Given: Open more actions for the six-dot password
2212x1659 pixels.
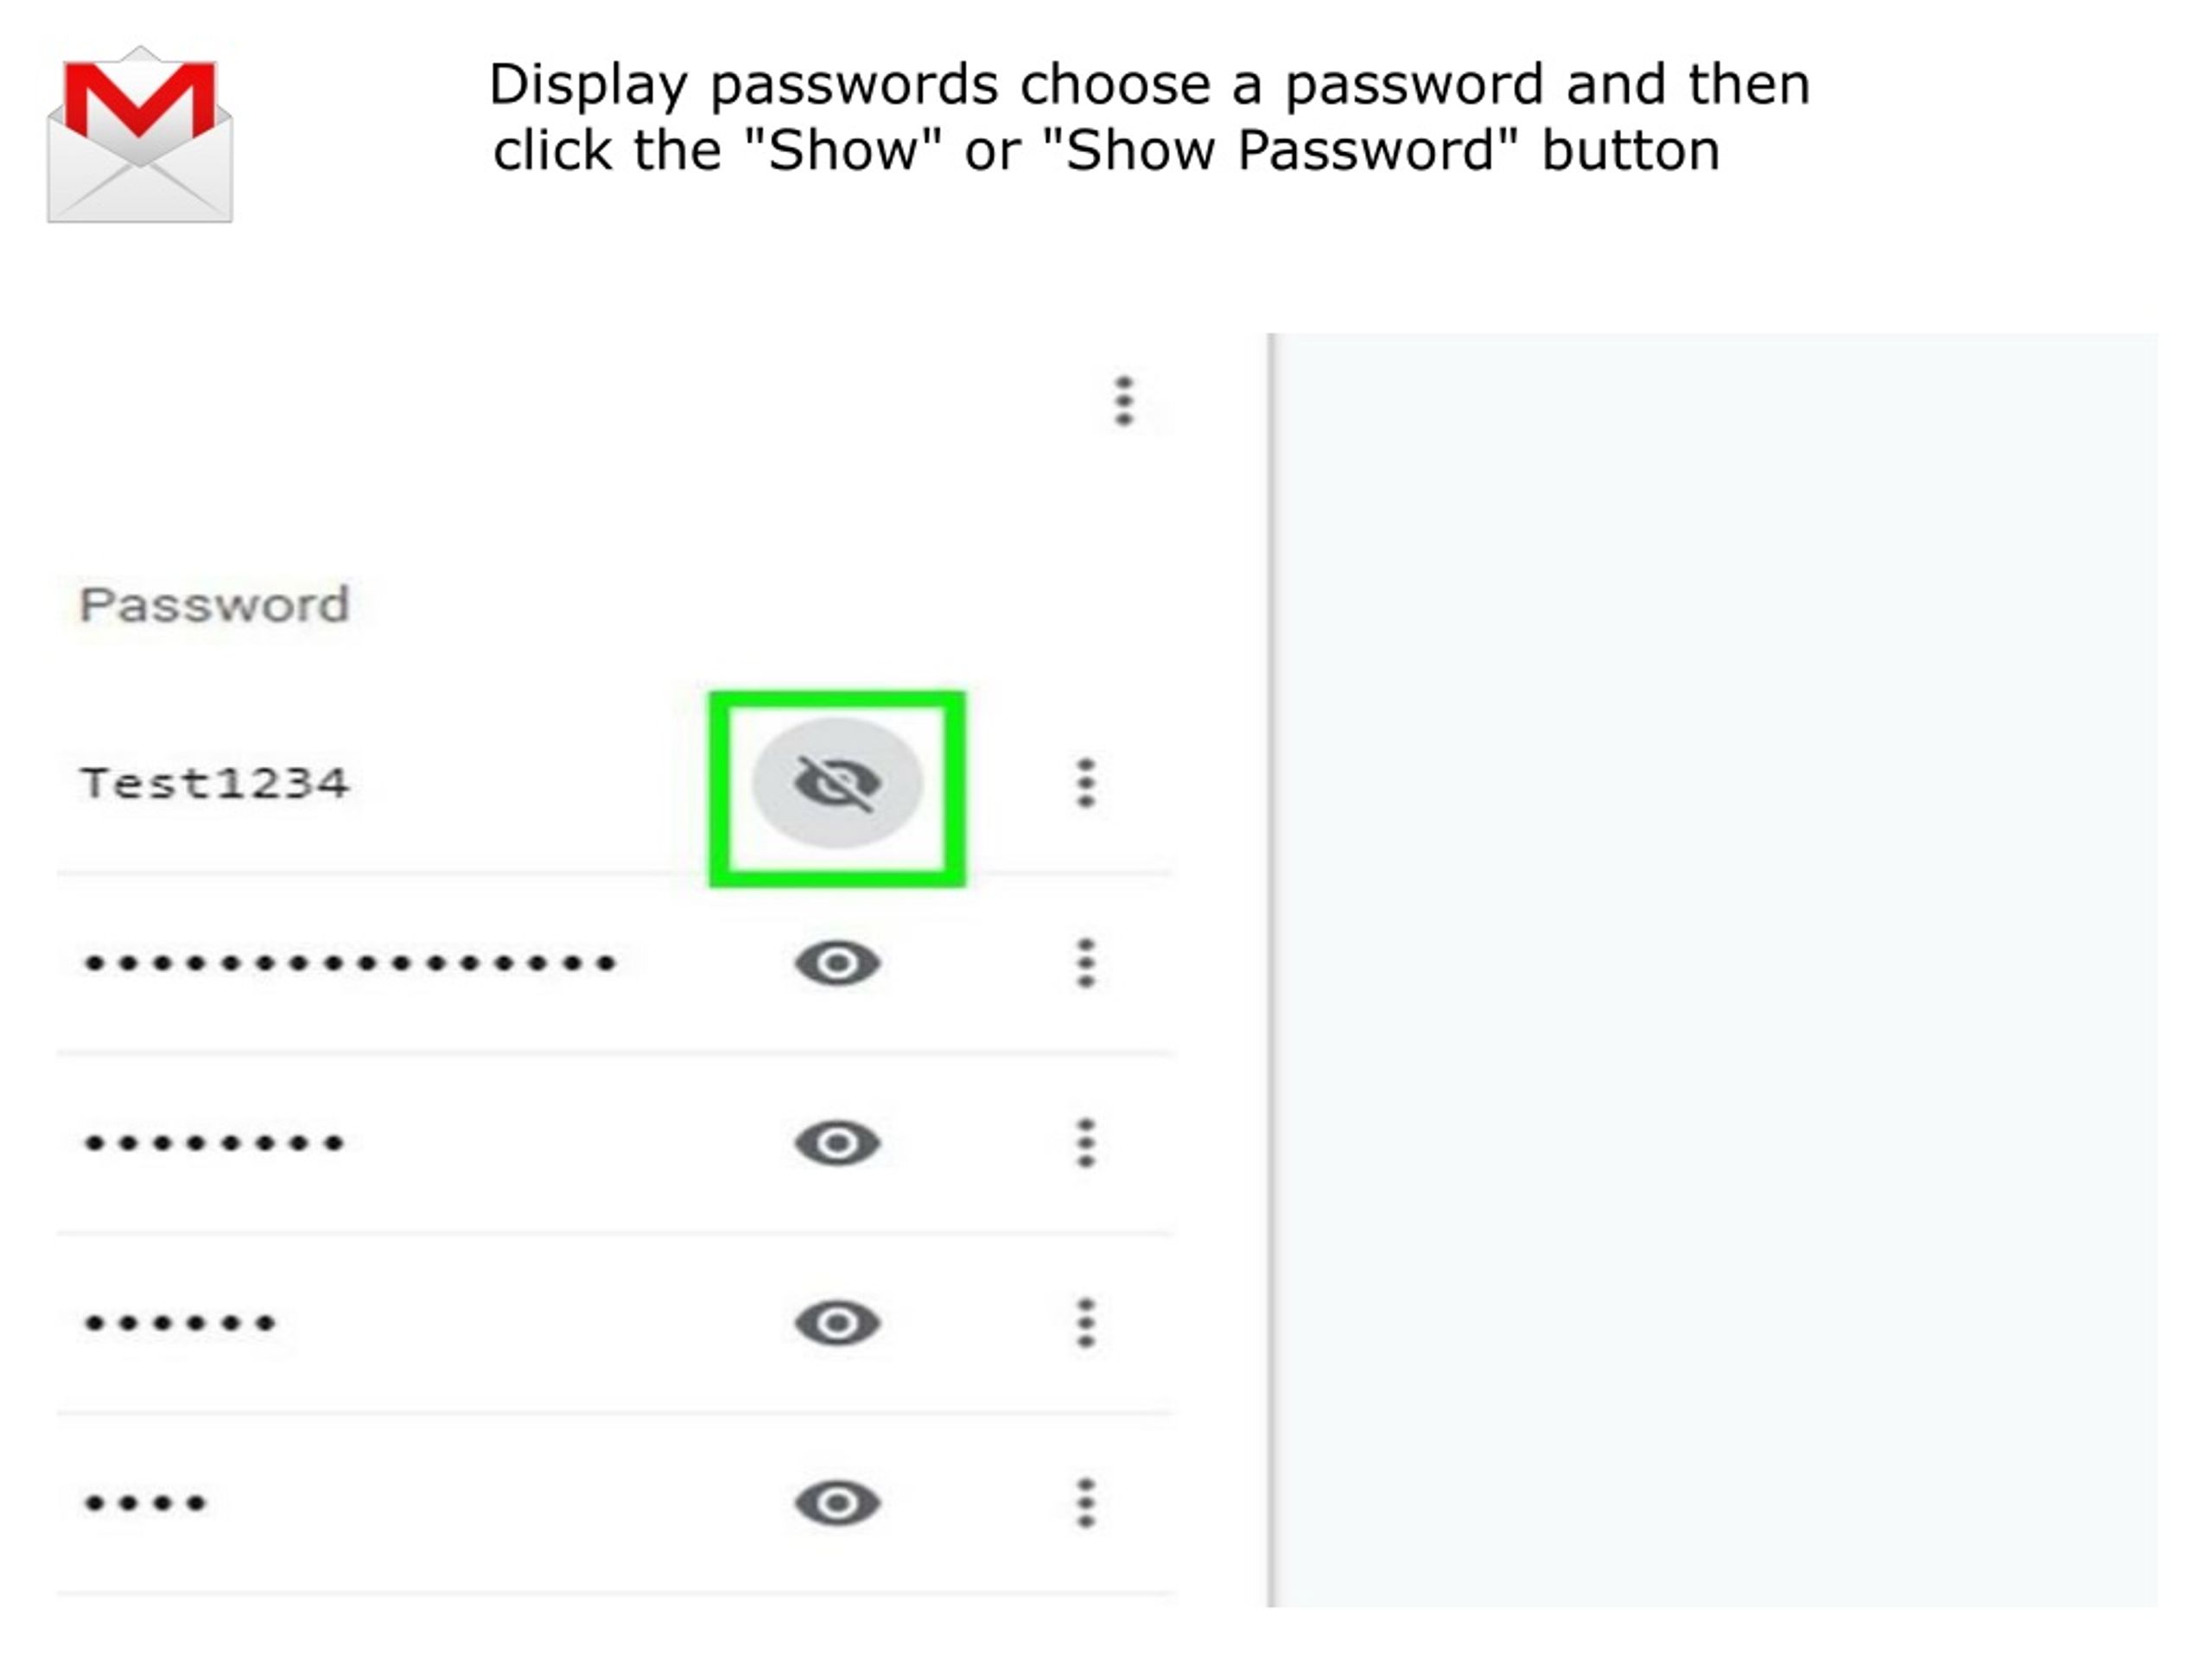Looking at the screenshot, I should pos(1086,1323).
